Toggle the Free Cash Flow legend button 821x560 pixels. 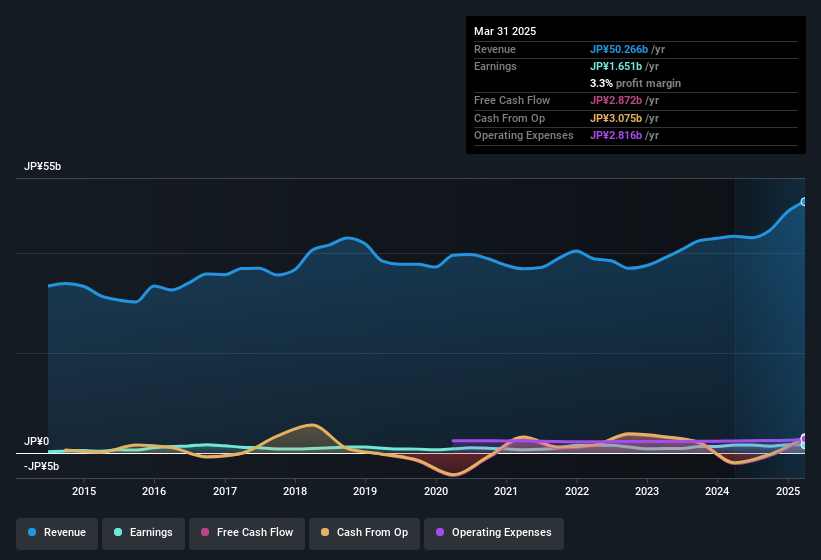(x=247, y=533)
